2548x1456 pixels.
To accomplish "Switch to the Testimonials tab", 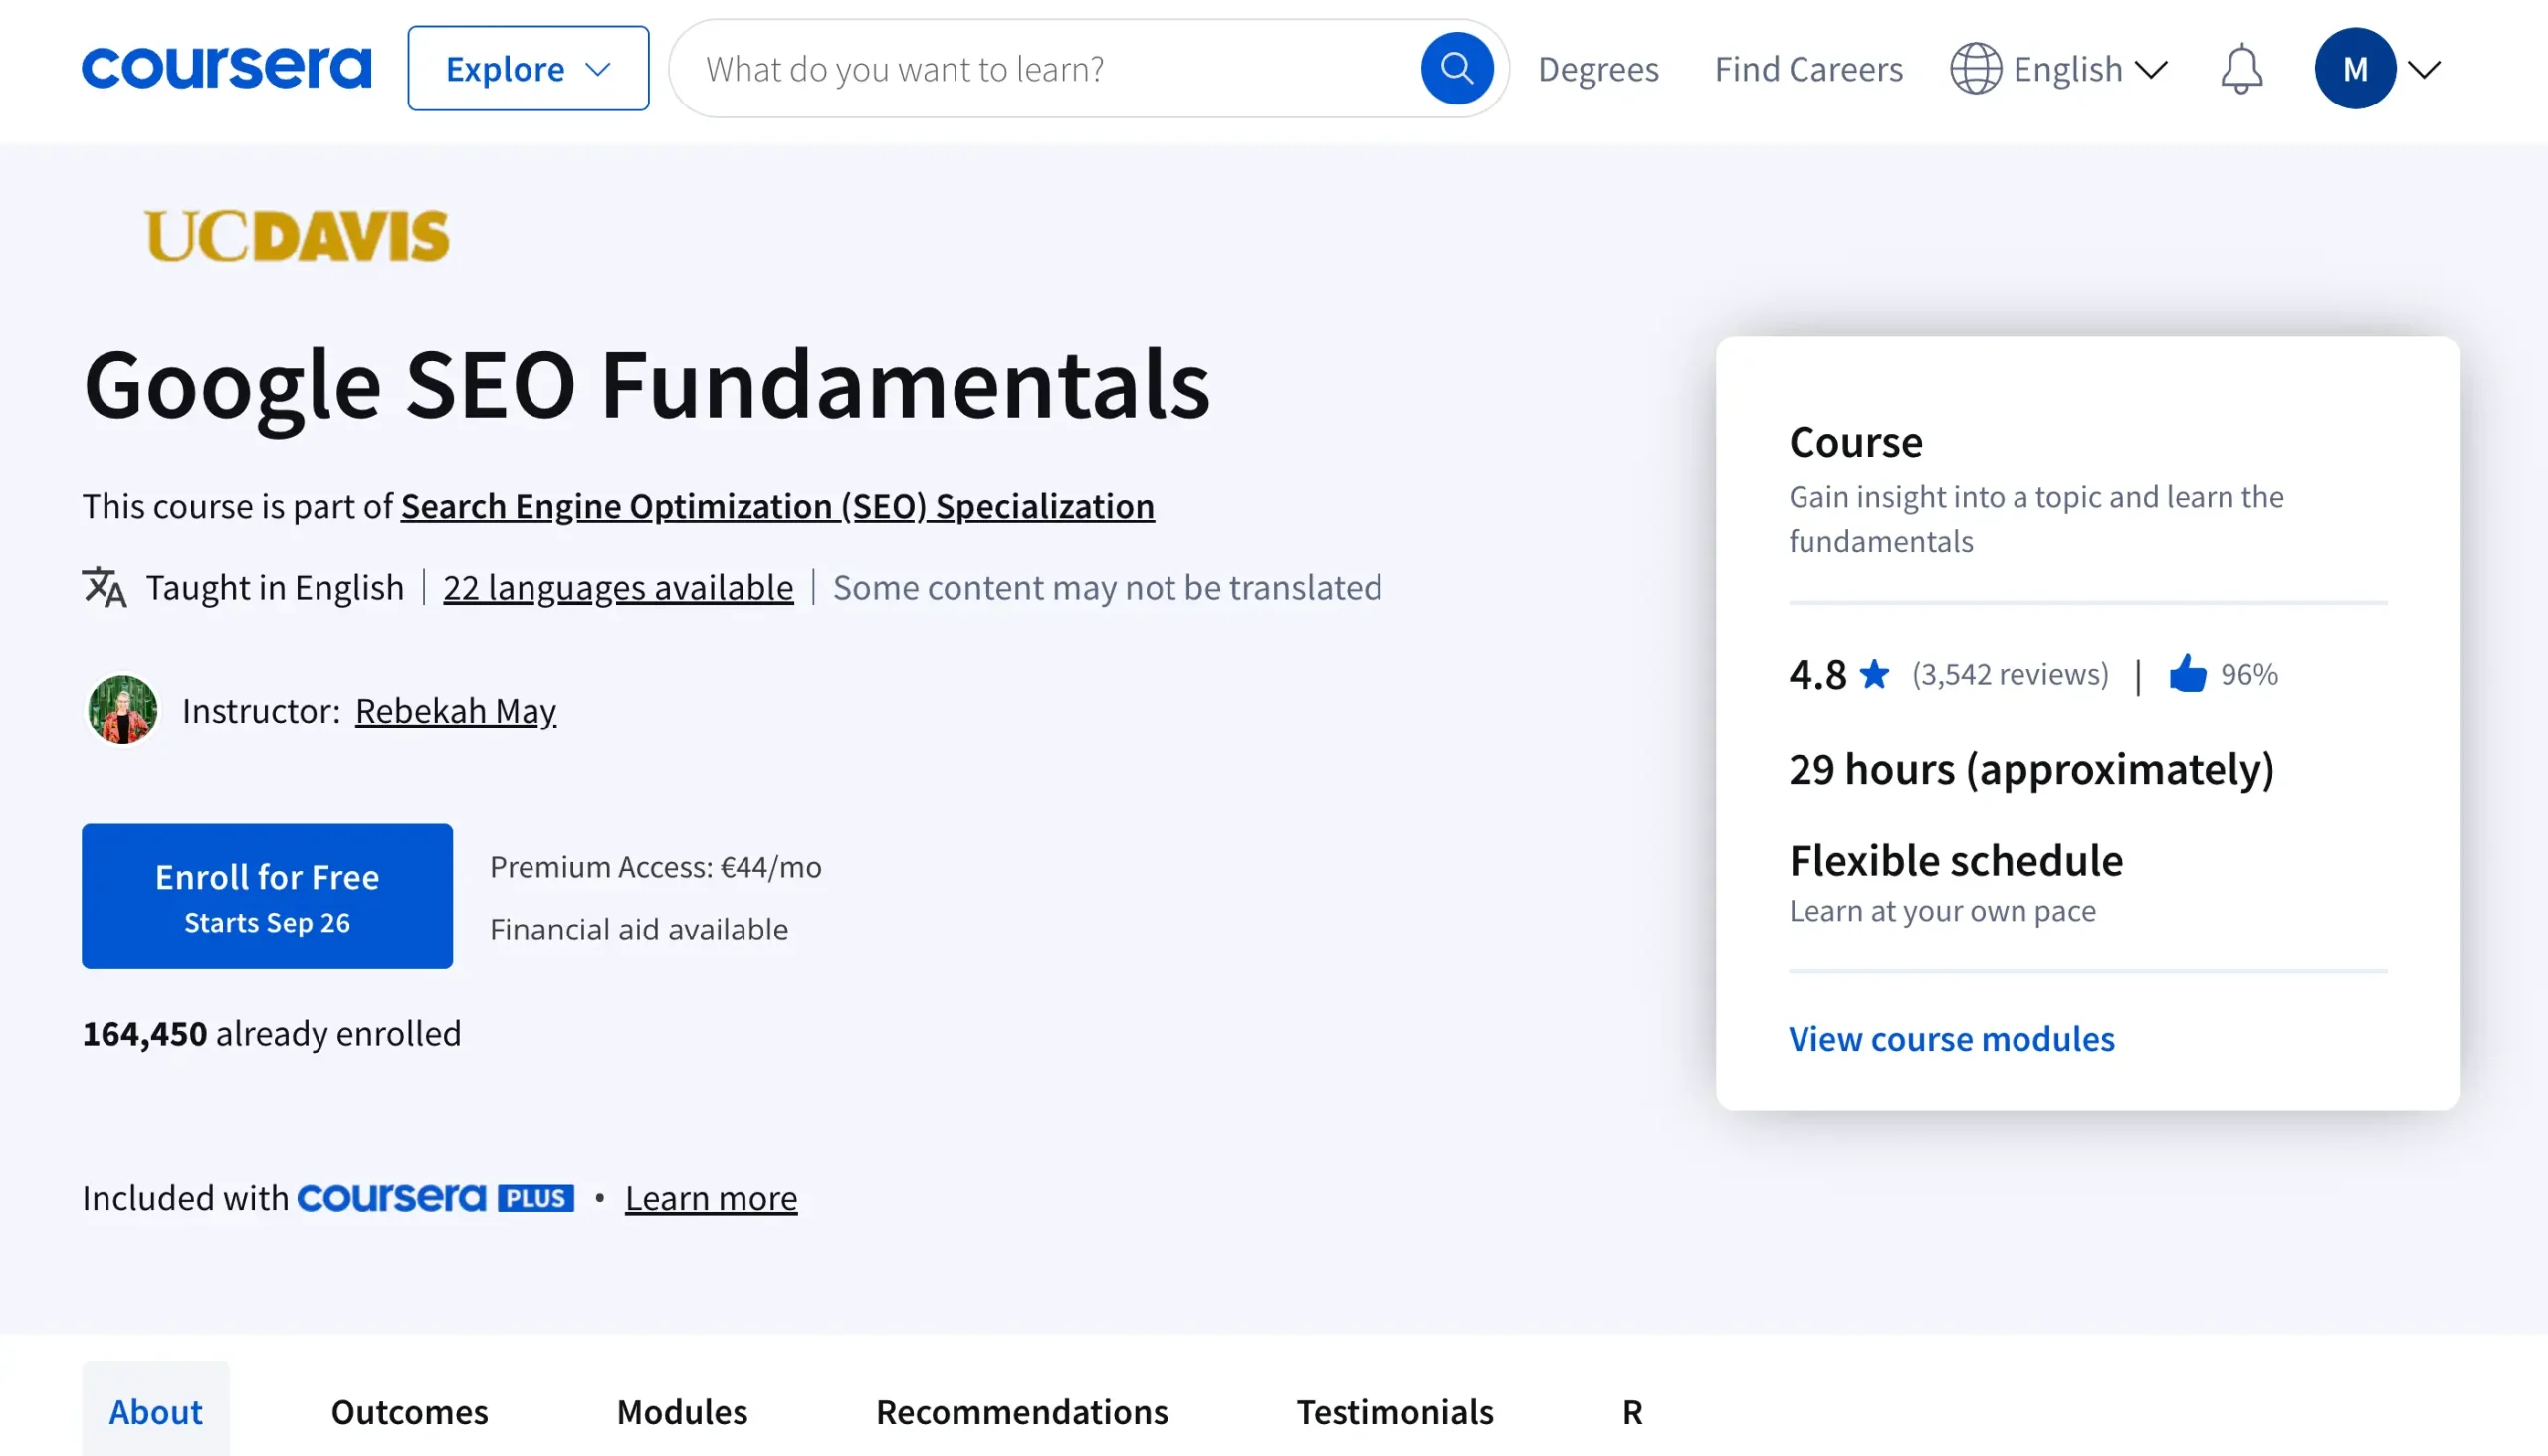I will [1394, 1411].
